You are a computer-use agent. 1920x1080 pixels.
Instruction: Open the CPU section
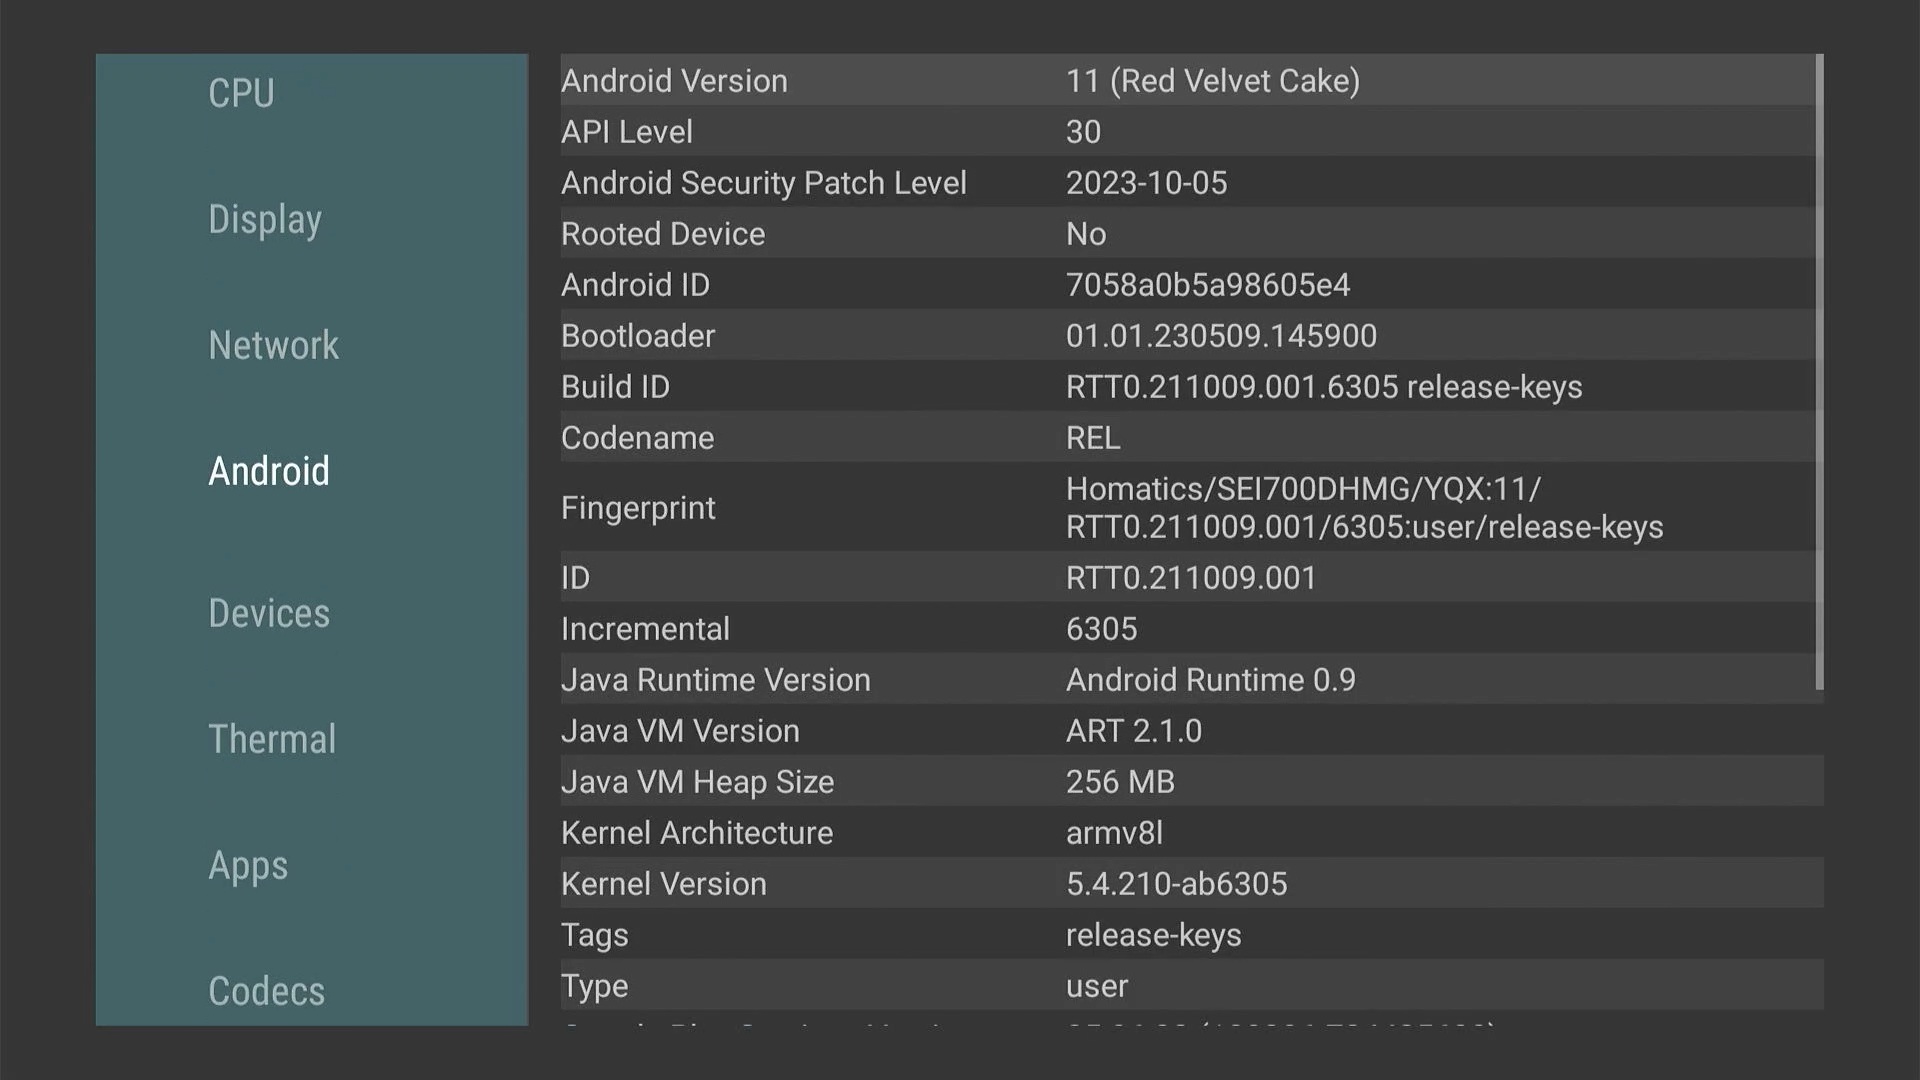[241, 93]
